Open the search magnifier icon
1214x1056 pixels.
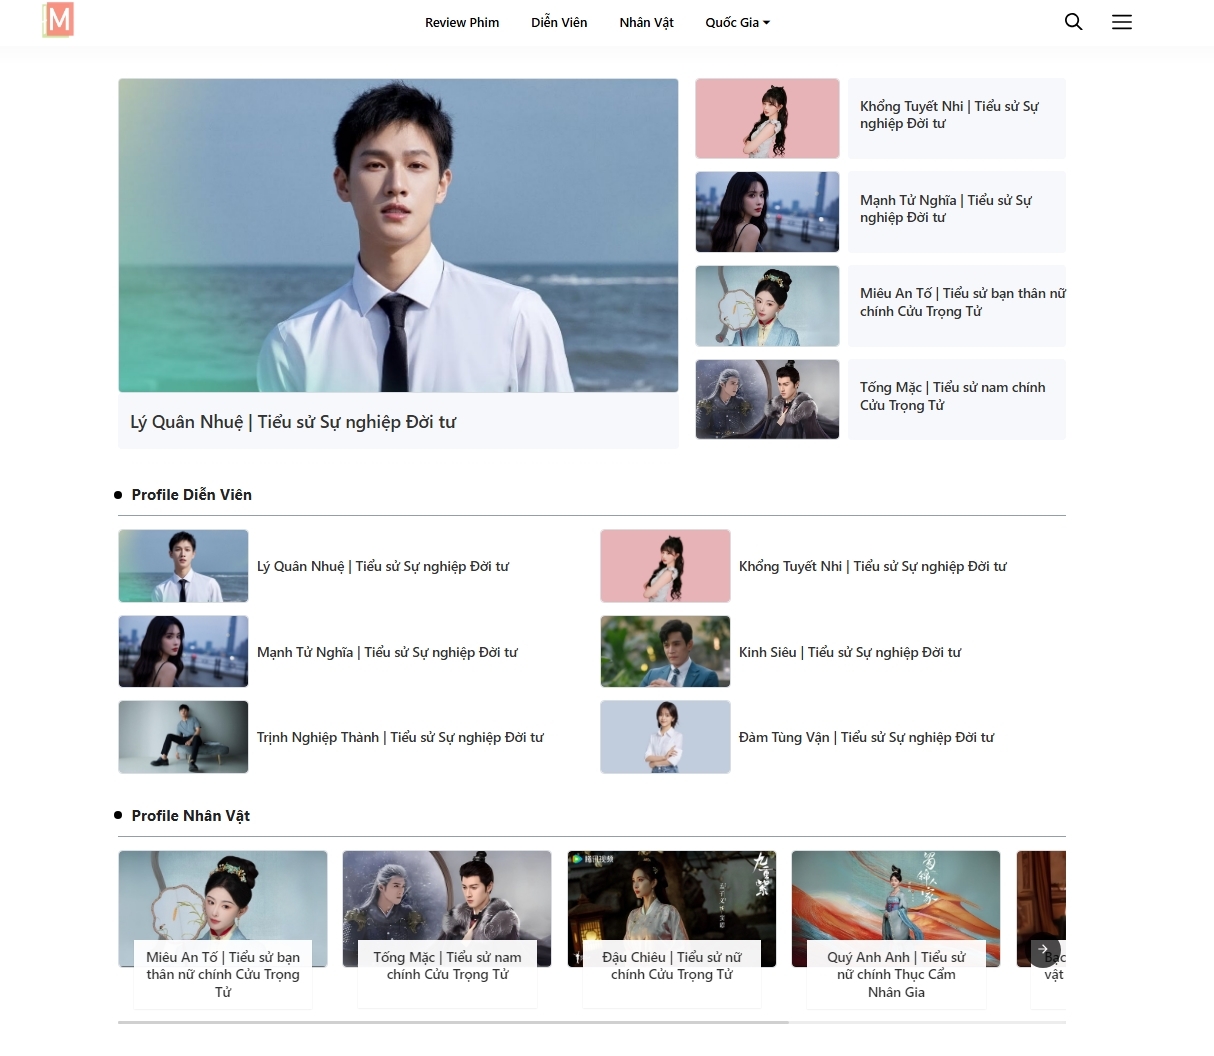pyautogui.click(x=1073, y=22)
